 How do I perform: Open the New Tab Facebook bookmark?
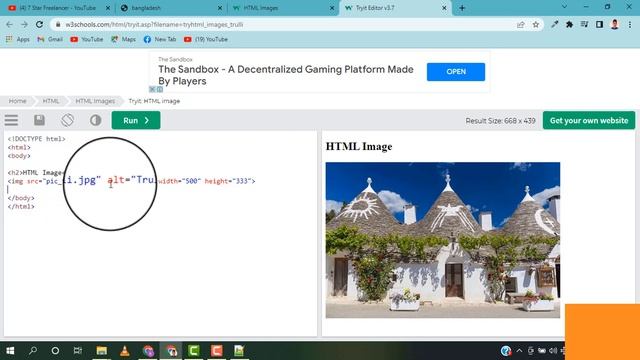160,39
